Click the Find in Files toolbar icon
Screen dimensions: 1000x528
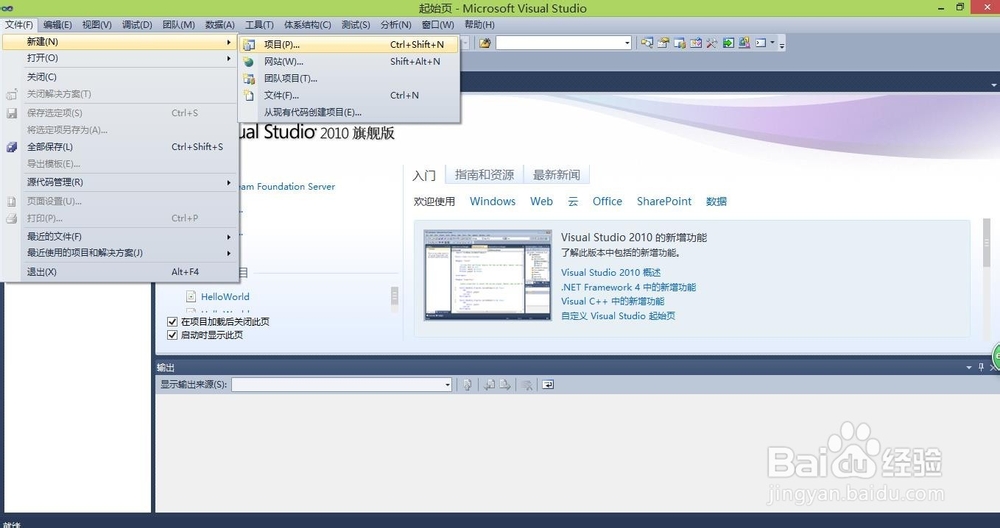point(485,43)
